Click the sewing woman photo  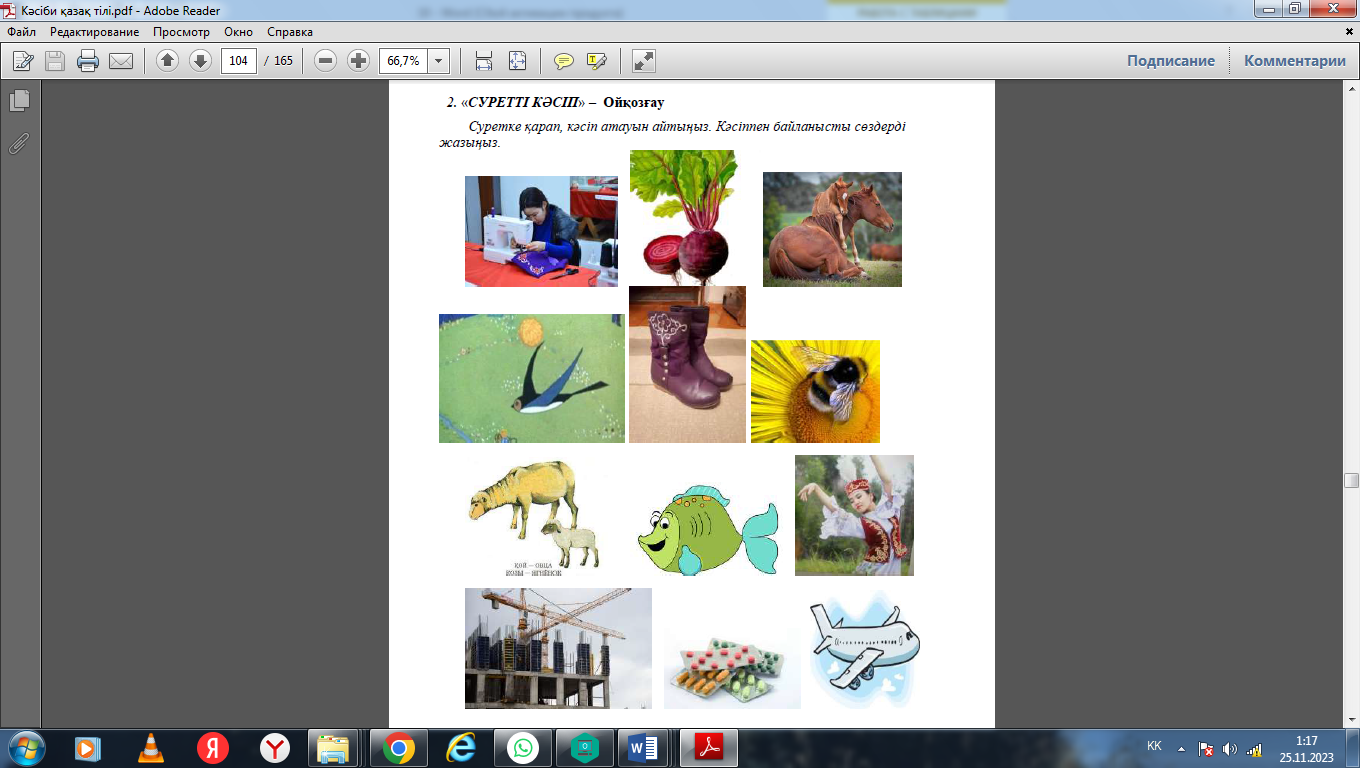[x=541, y=231]
